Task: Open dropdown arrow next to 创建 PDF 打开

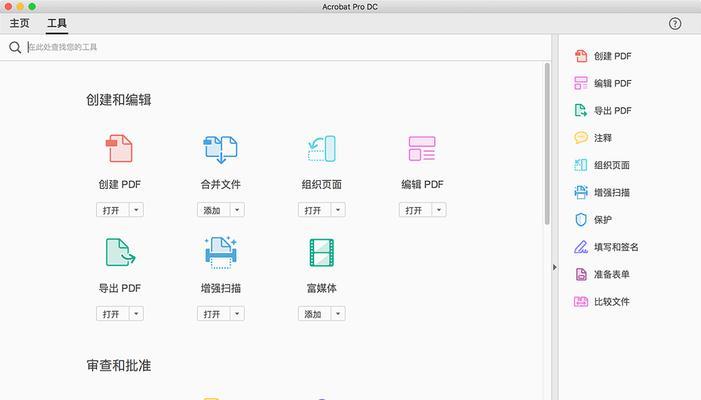Action: pos(136,210)
